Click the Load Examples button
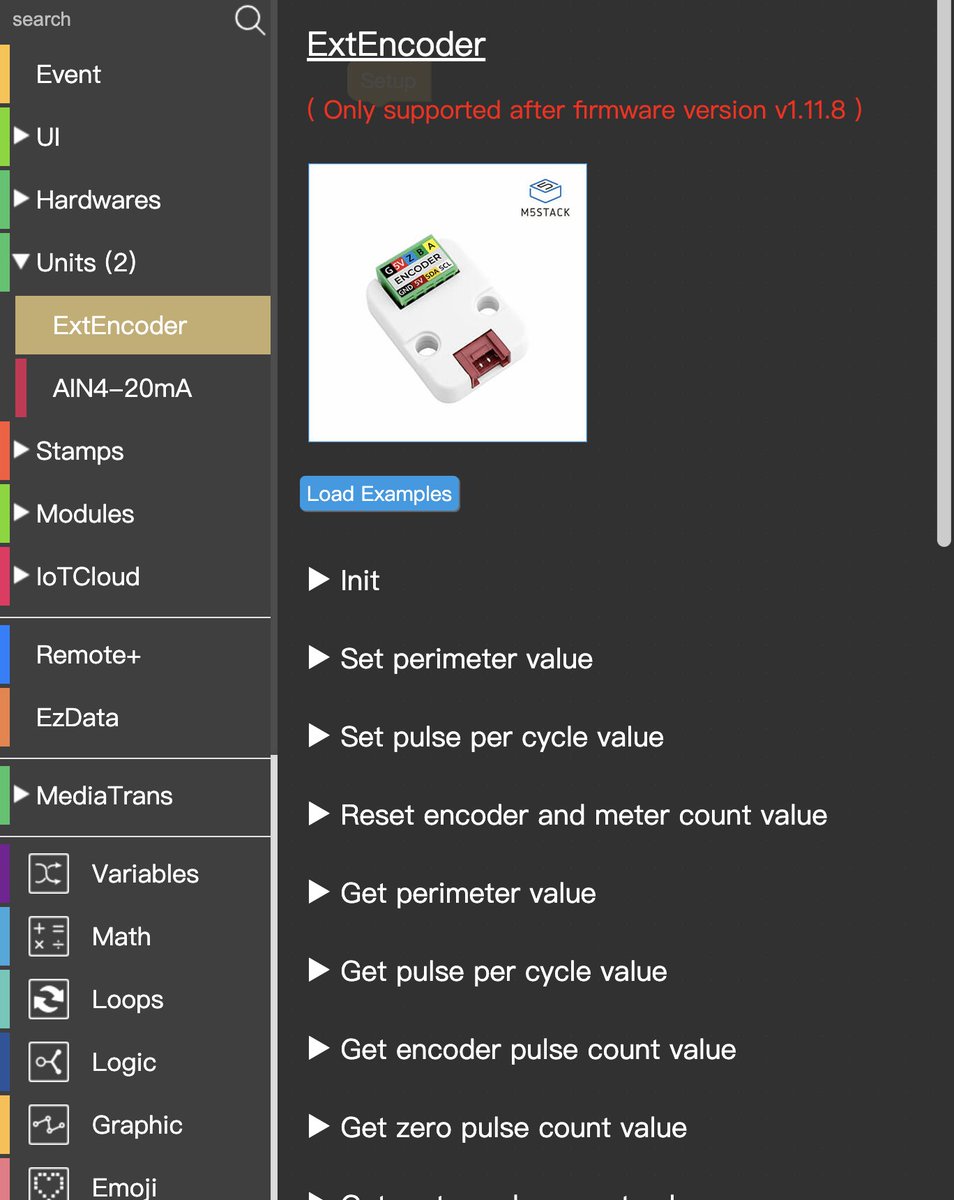Screen dimensions: 954x1200 click(x=379, y=493)
